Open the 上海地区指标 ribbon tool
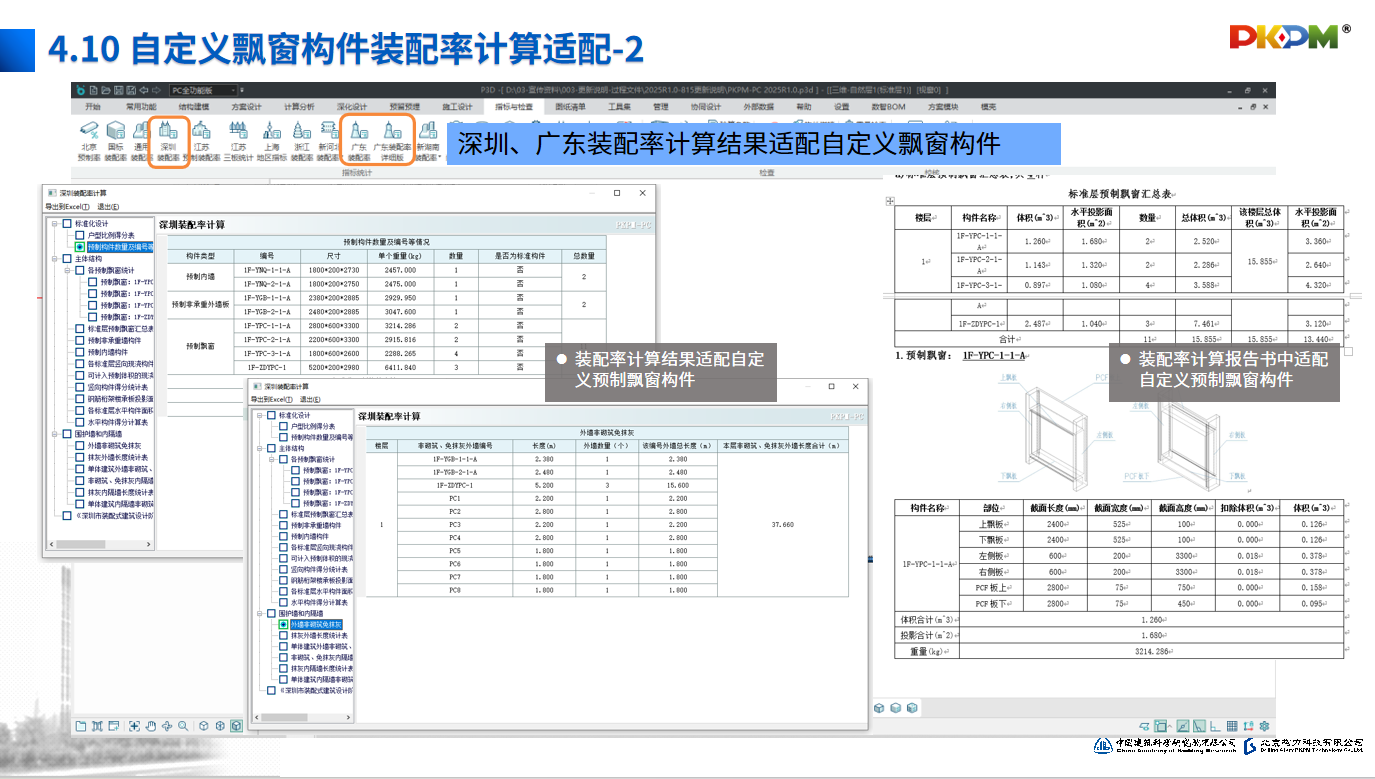1375x779 pixels. coord(271,142)
